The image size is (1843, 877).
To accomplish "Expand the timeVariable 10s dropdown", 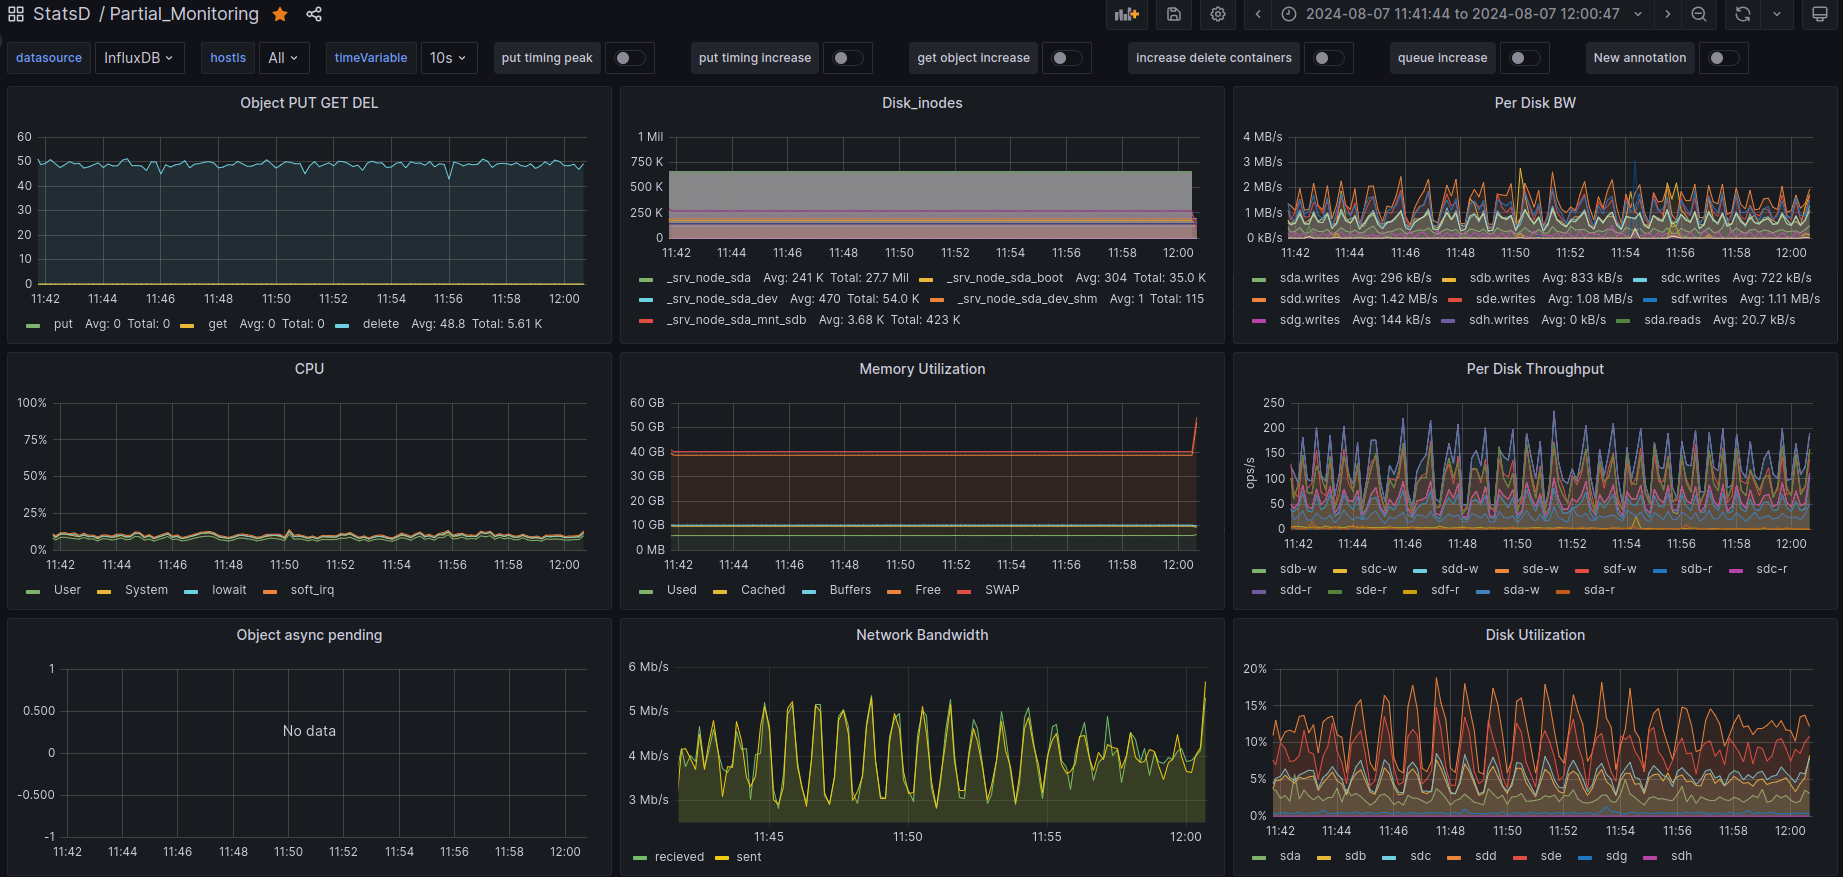I will (x=448, y=58).
